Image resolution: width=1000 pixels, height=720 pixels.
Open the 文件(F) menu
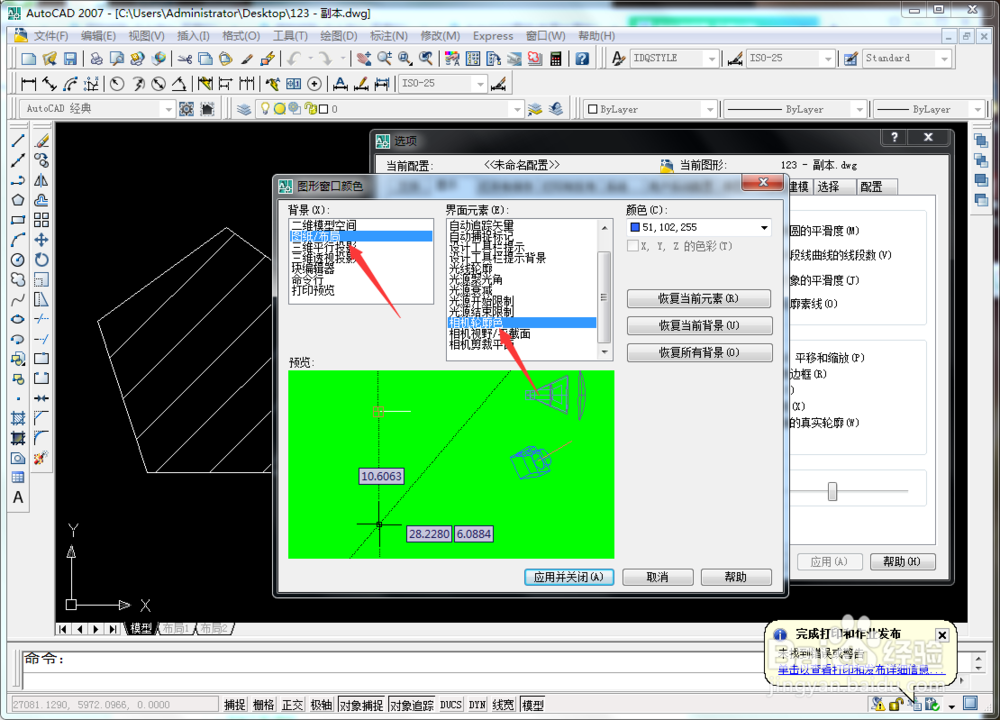click(51, 36)
